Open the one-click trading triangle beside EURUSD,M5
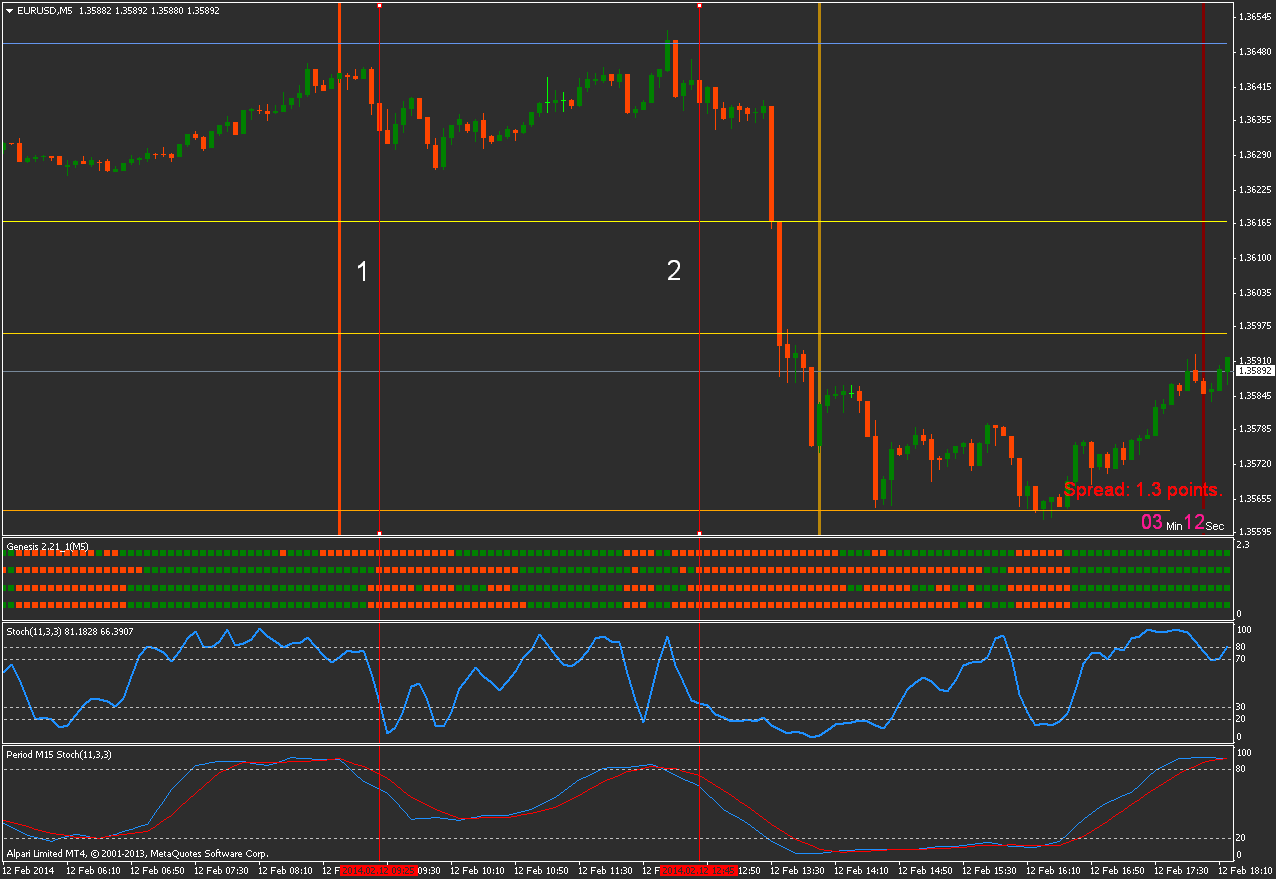 pos(9,10)
